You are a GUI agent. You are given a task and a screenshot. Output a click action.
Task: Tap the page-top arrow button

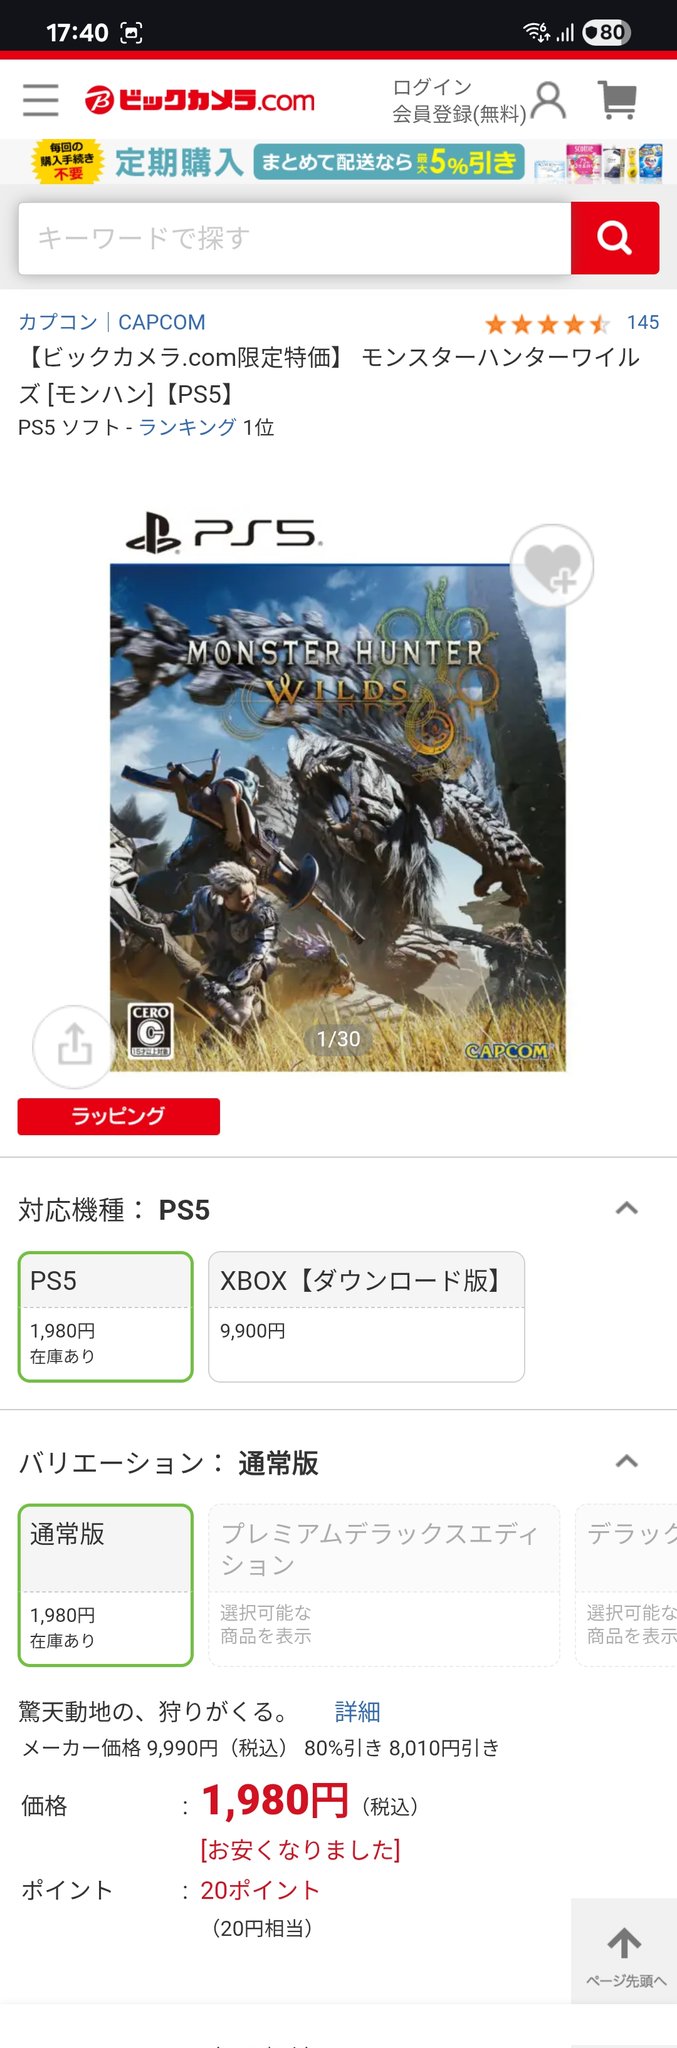pos(624,1951)
